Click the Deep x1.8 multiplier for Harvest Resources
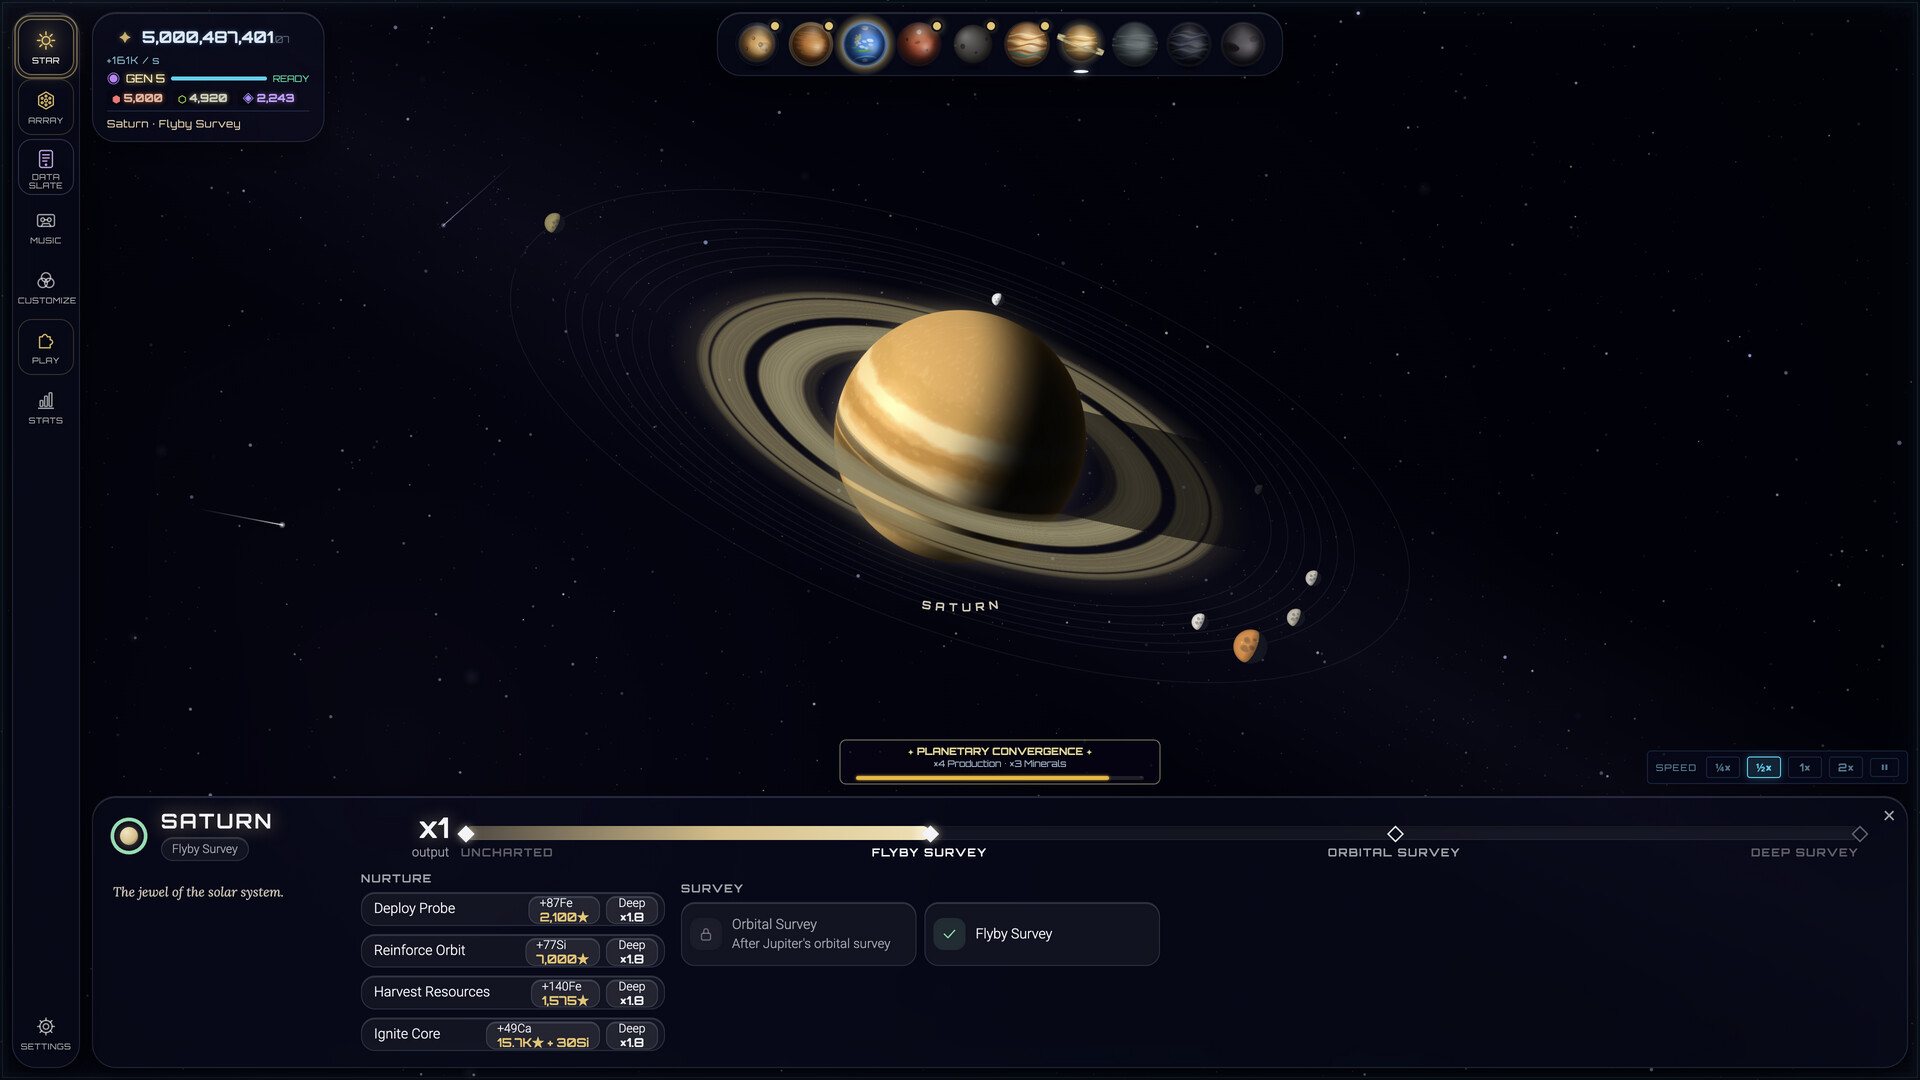 point(632,993)
